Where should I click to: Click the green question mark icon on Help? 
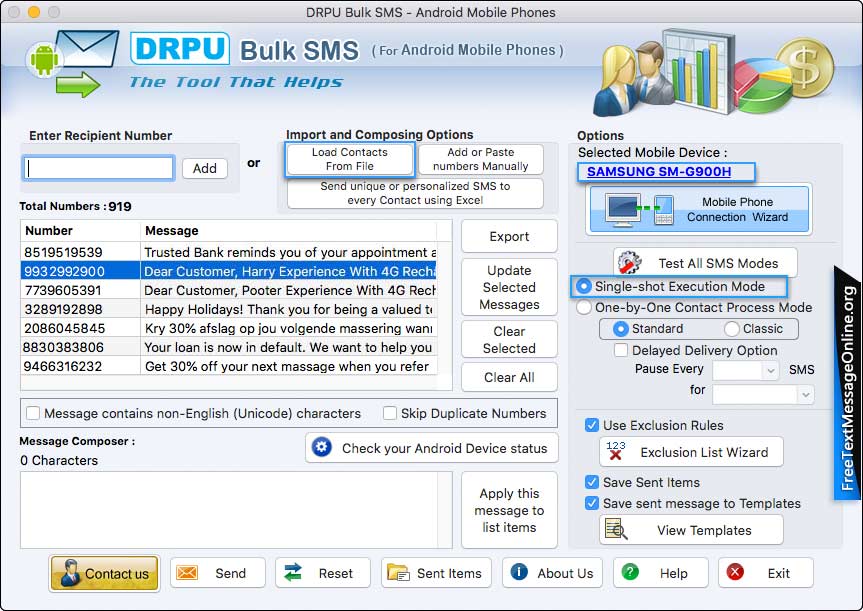[x=630, y=572]
